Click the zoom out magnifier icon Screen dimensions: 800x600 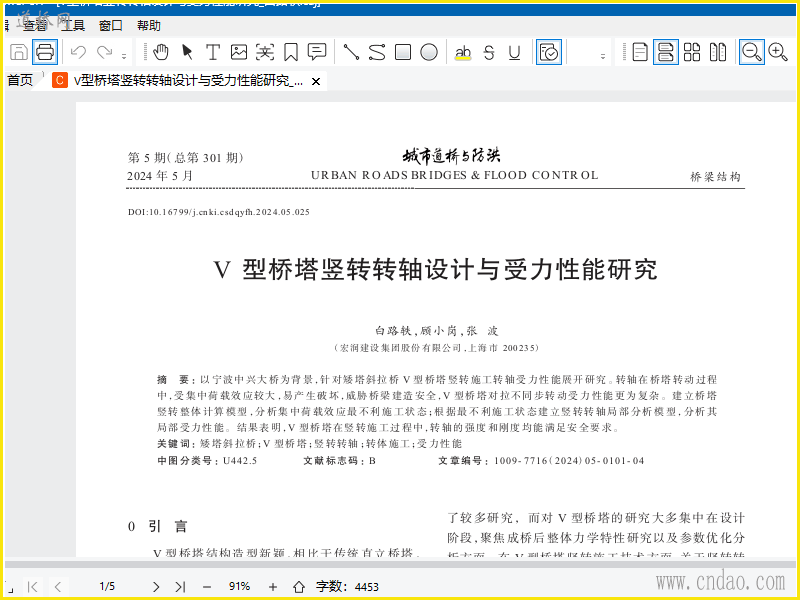(752, 52)
